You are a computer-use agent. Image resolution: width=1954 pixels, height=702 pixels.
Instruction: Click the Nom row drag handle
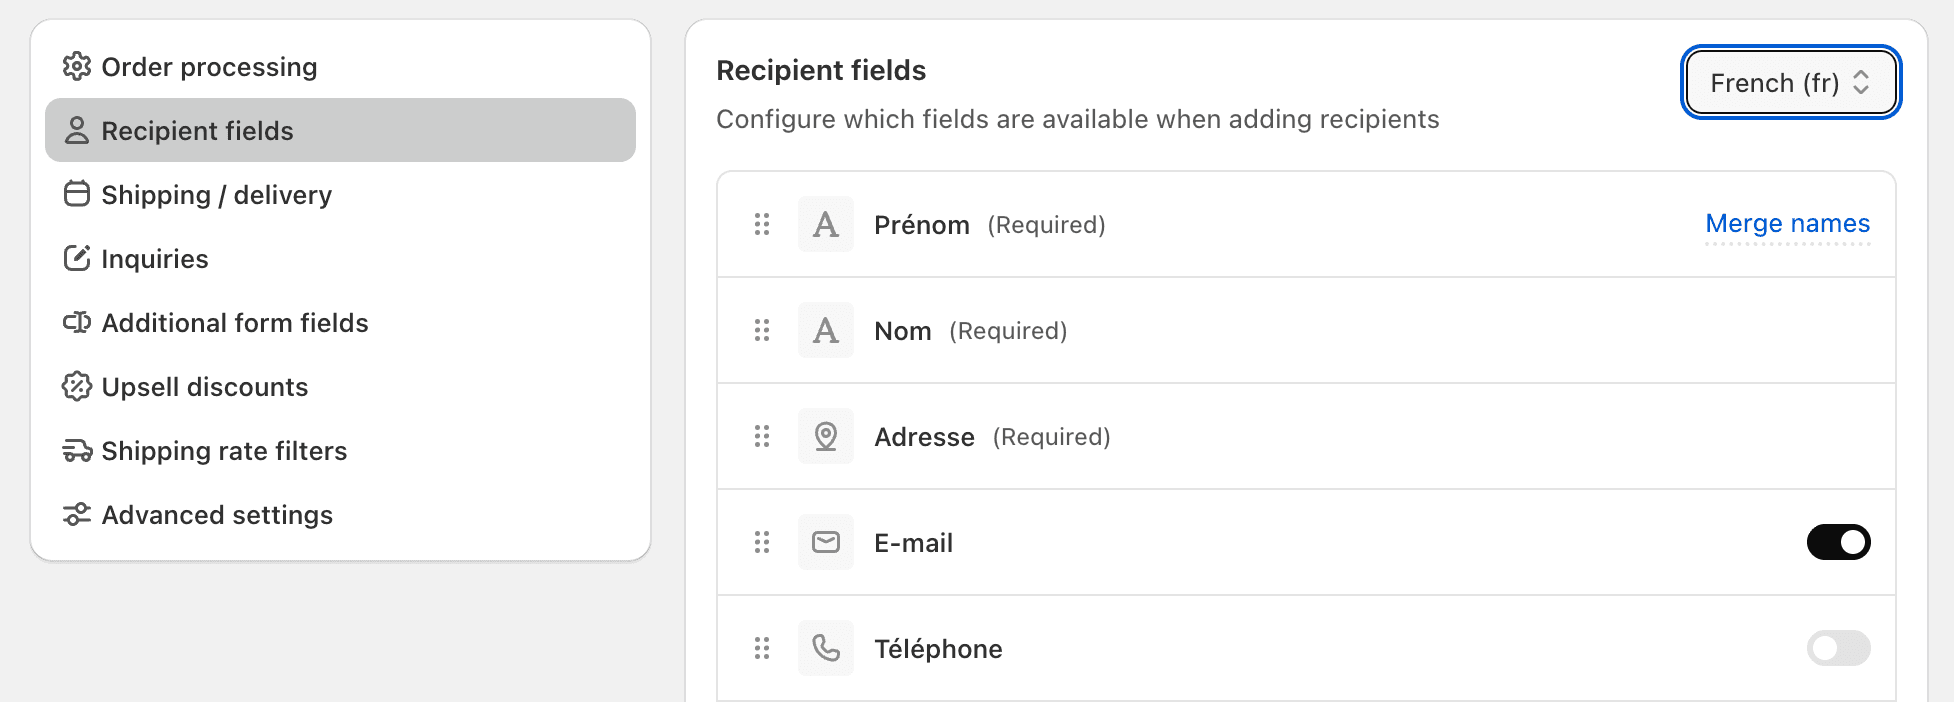pyautogui.click(x=762, y=331)
